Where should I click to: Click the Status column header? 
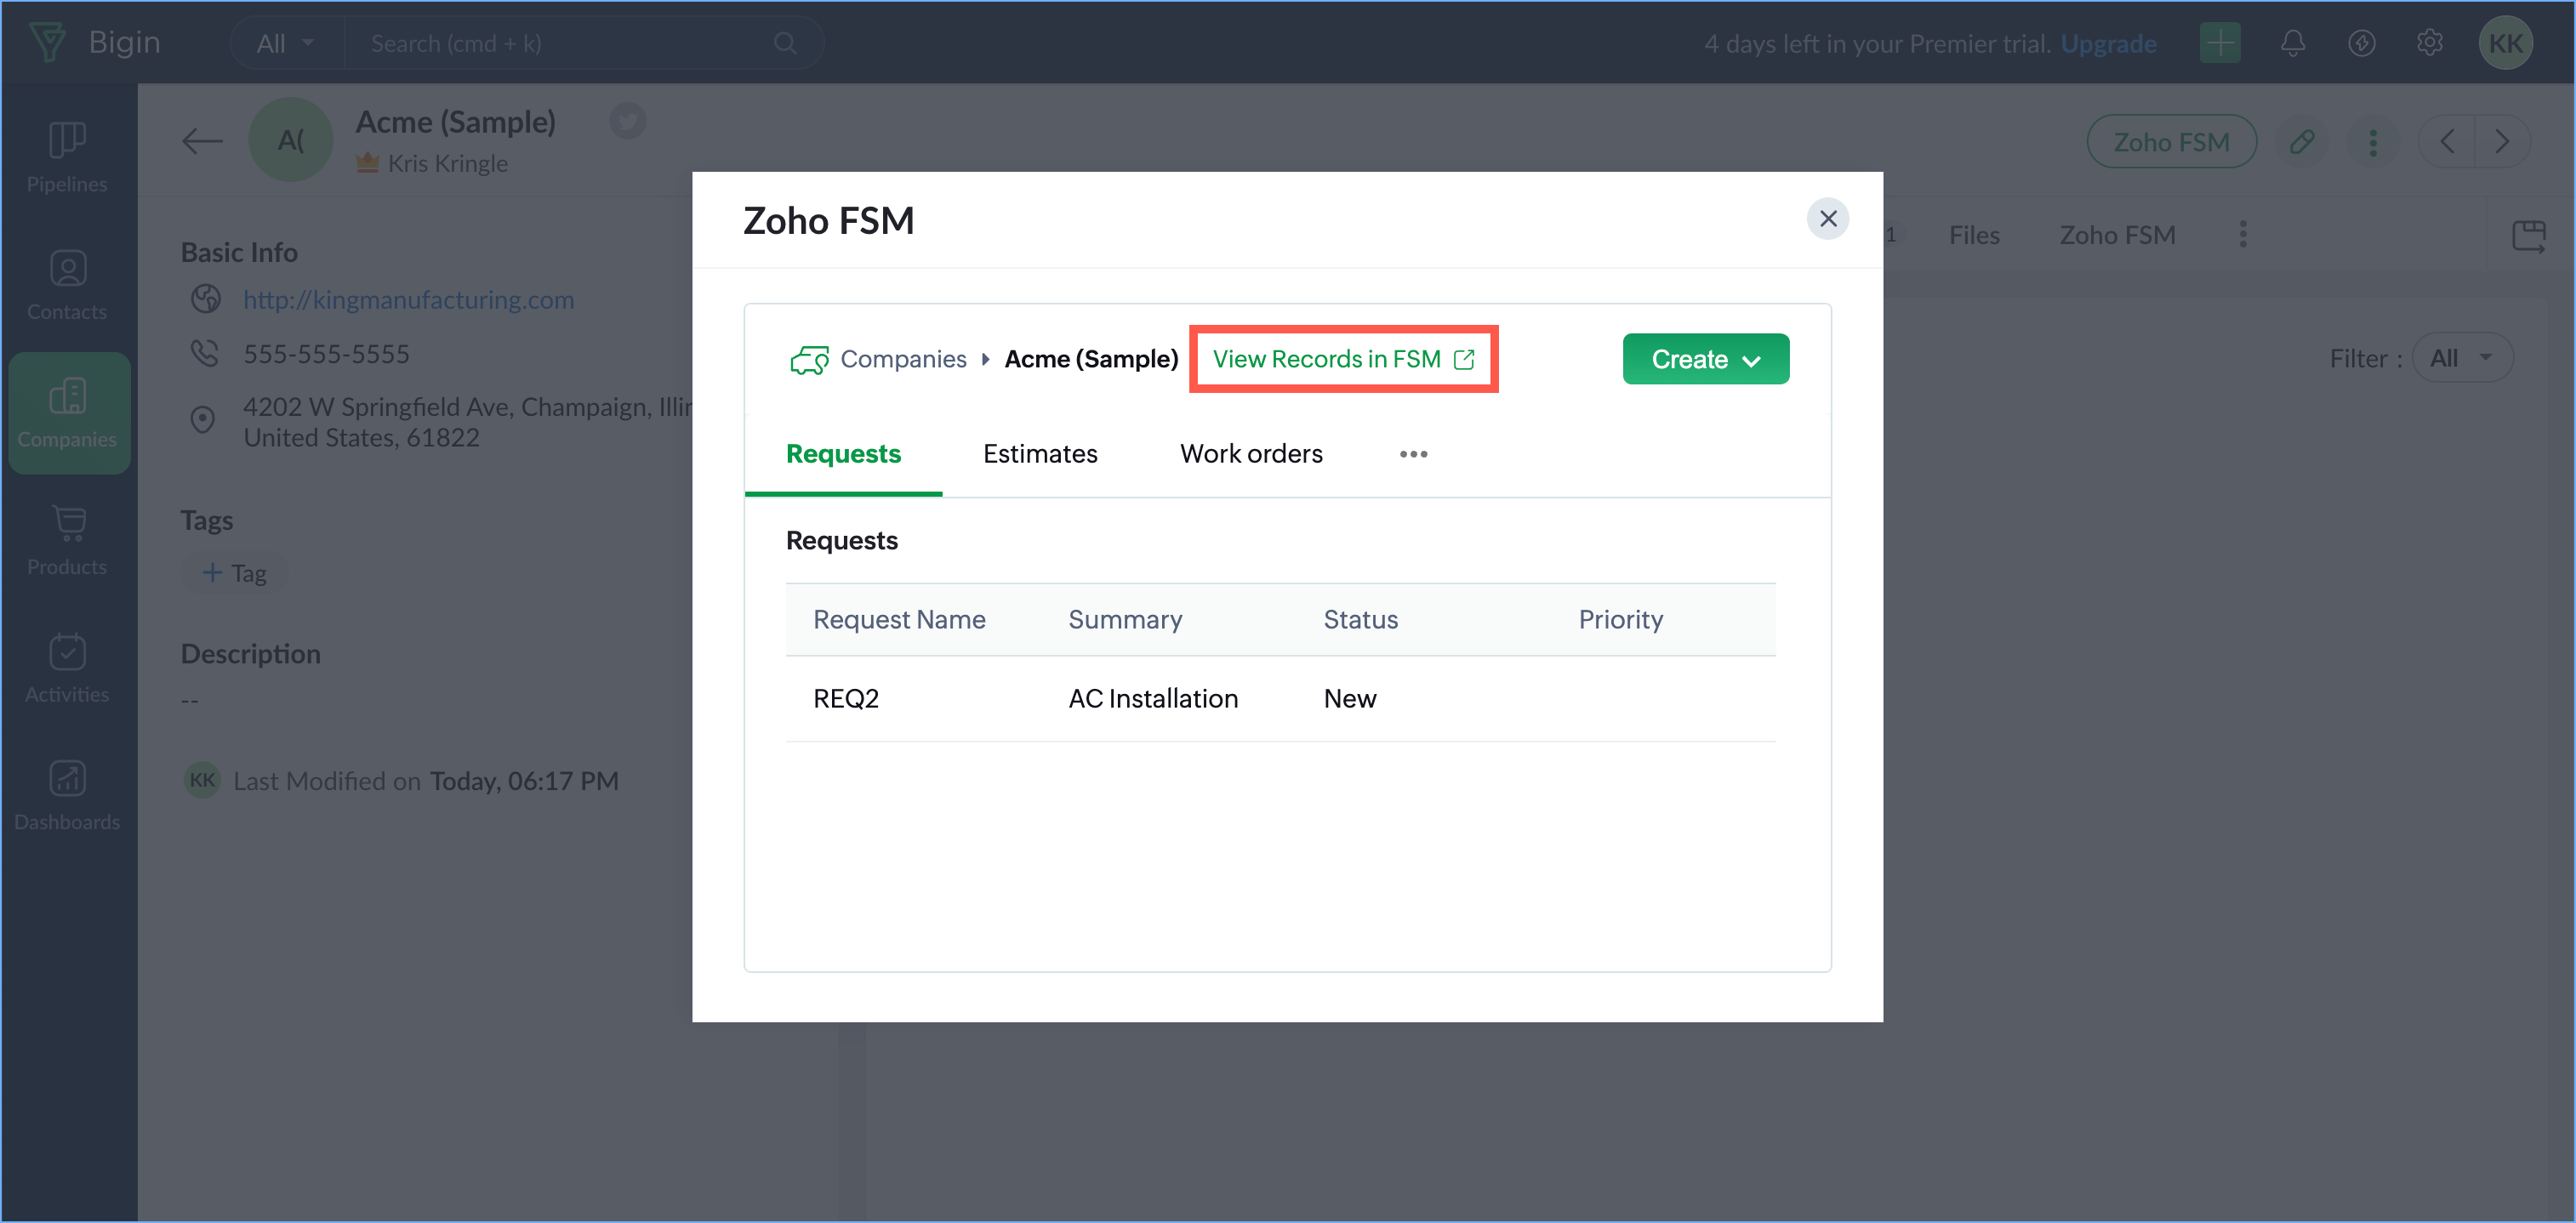(x=1360, y=619)
